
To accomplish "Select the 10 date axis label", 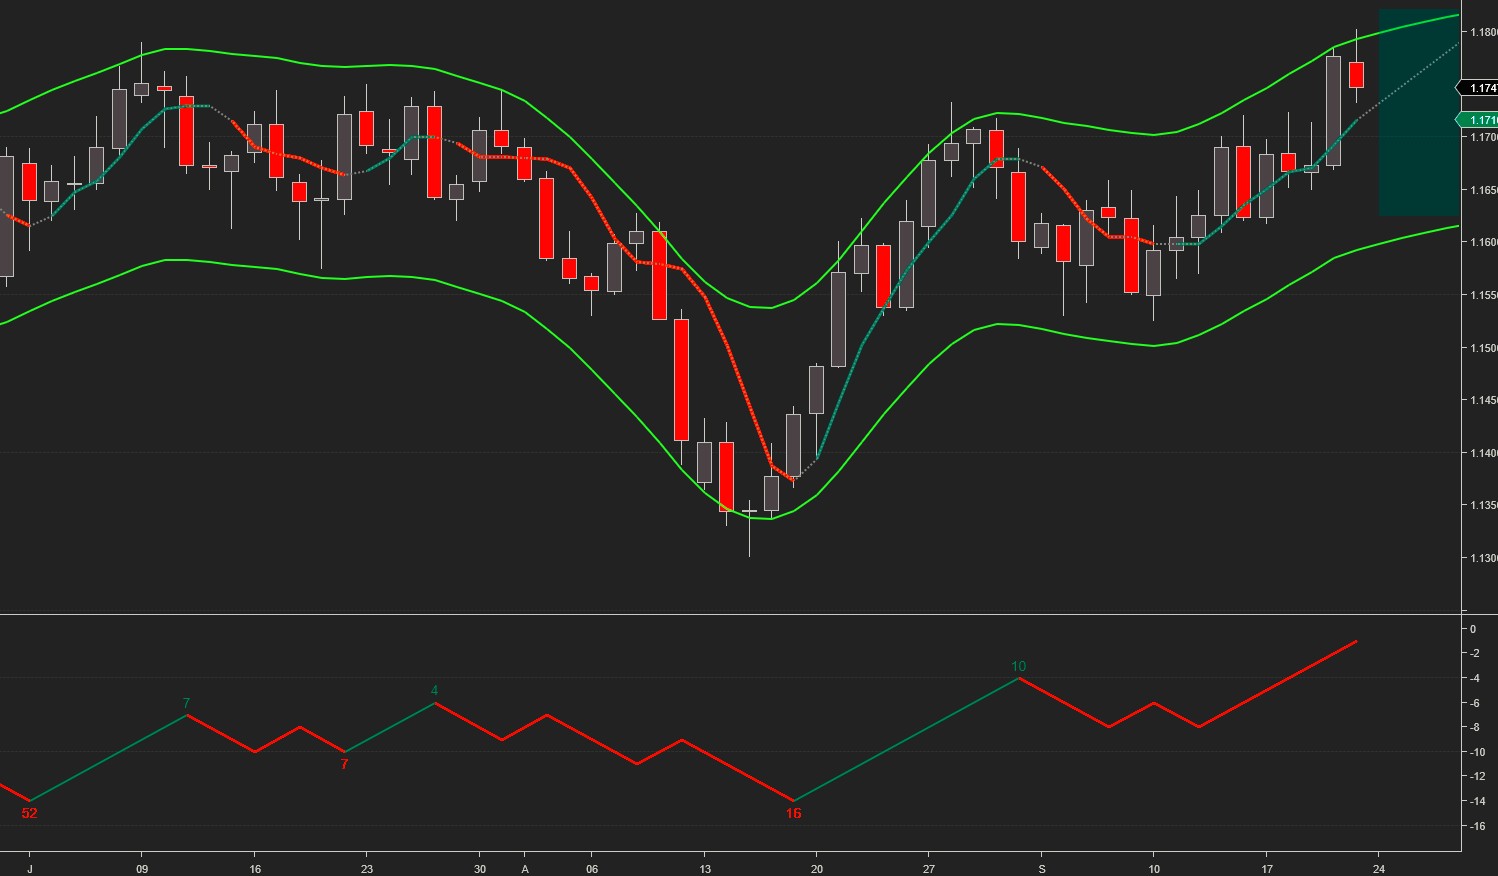I will pyautogui.click(x=1154, y=869).
